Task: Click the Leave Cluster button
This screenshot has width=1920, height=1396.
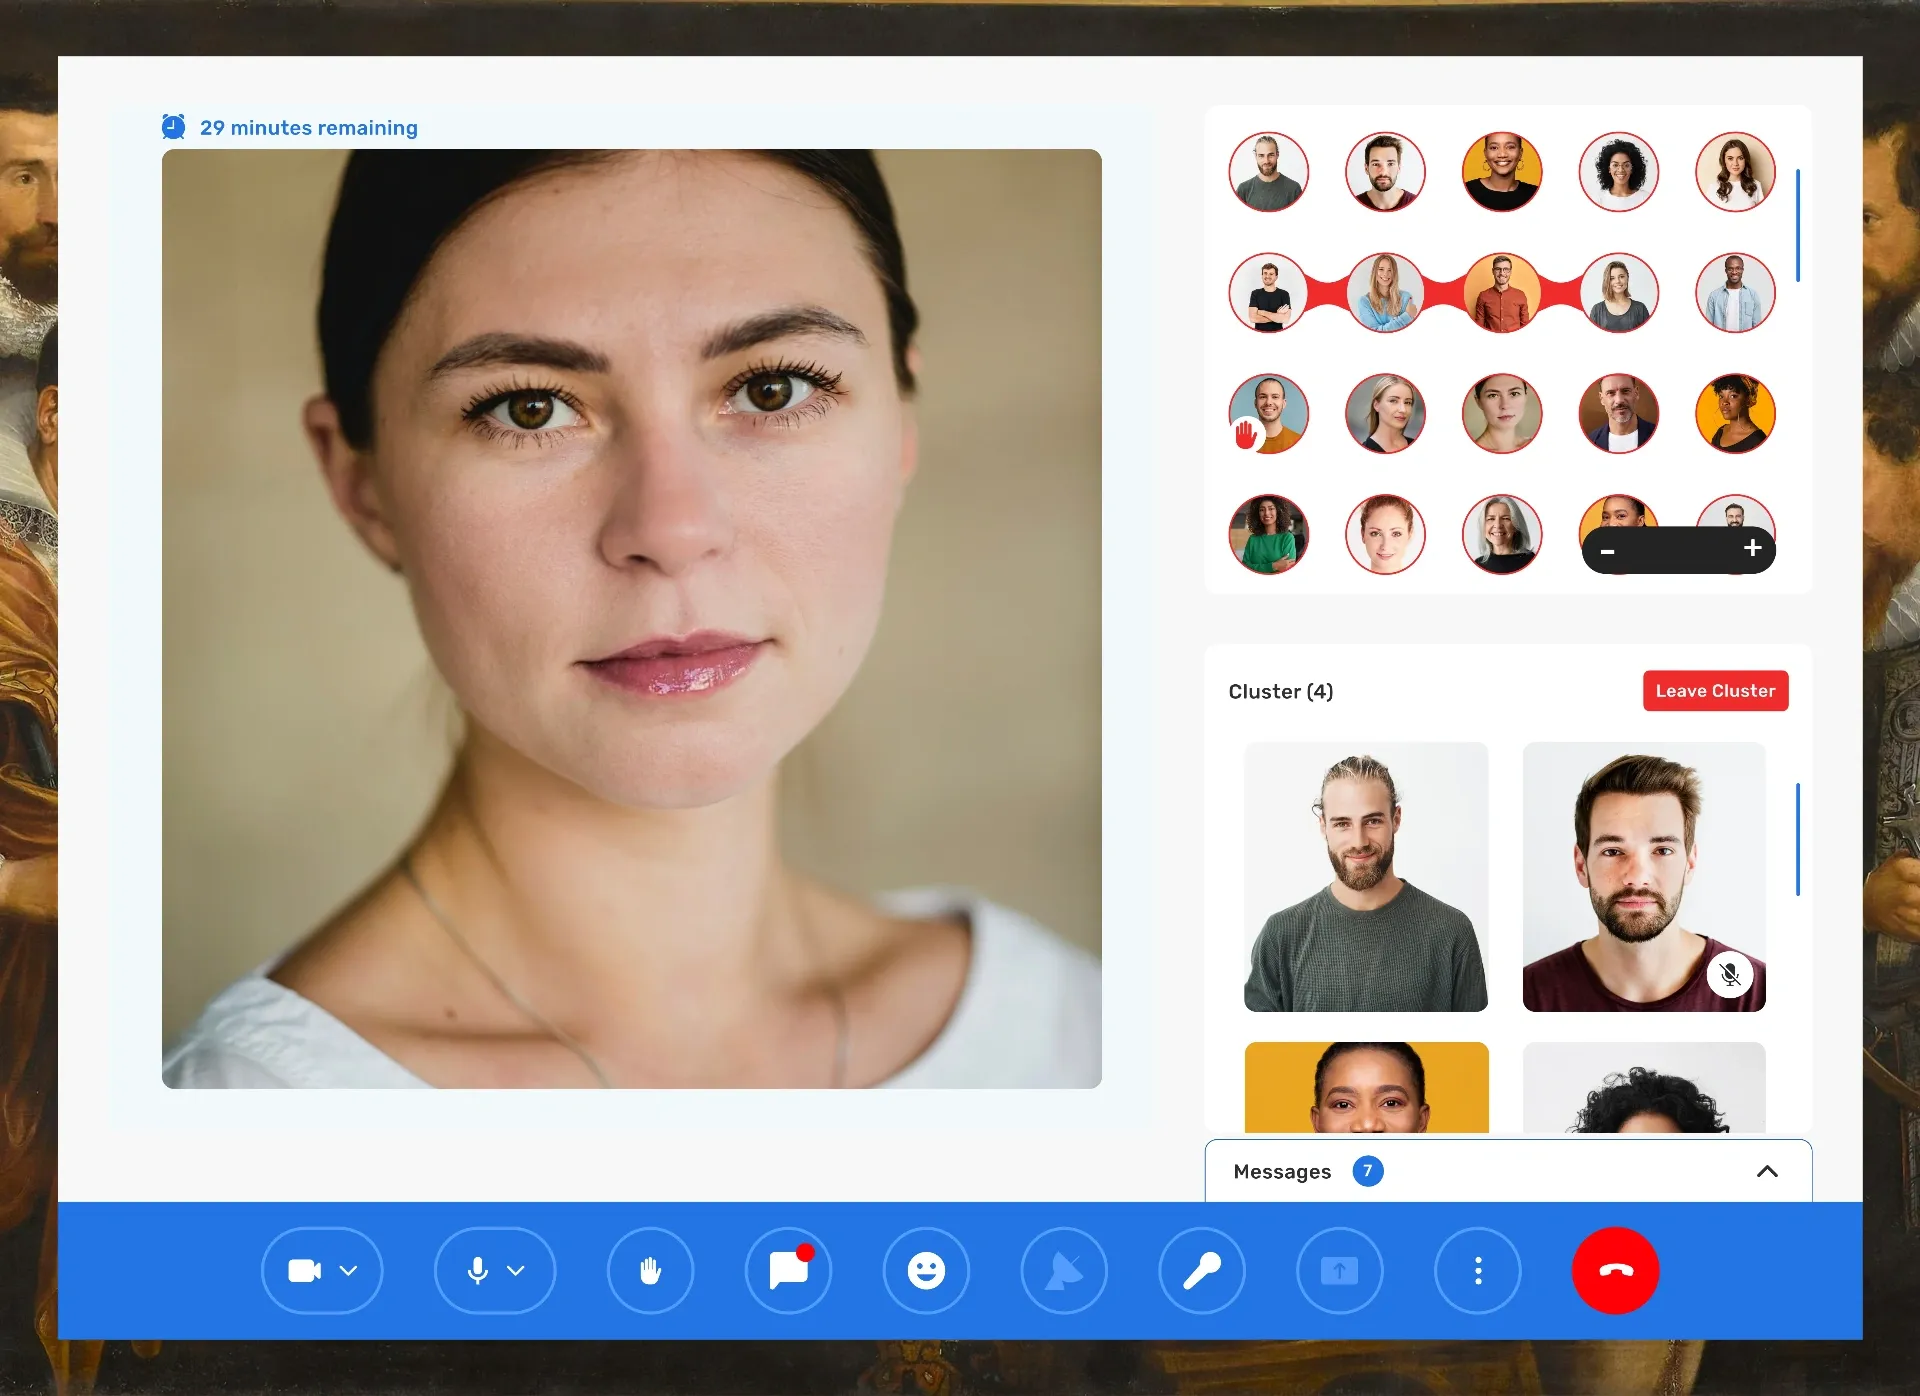Action: [x=1715, y=691]
